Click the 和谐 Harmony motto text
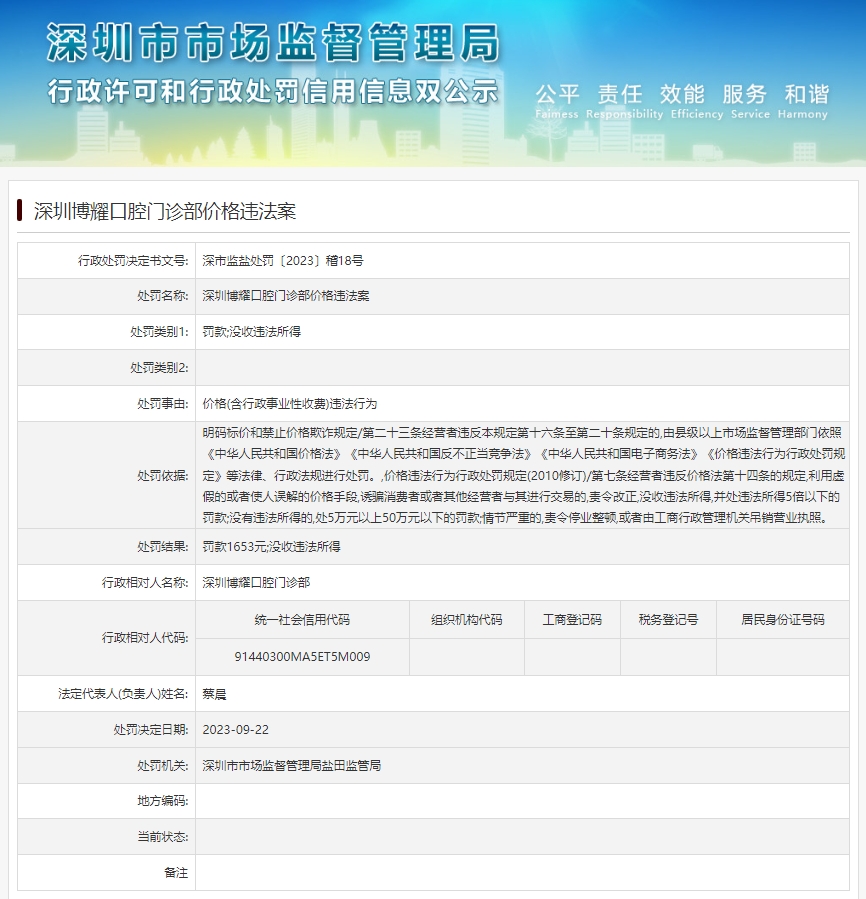 click(803, 101)
